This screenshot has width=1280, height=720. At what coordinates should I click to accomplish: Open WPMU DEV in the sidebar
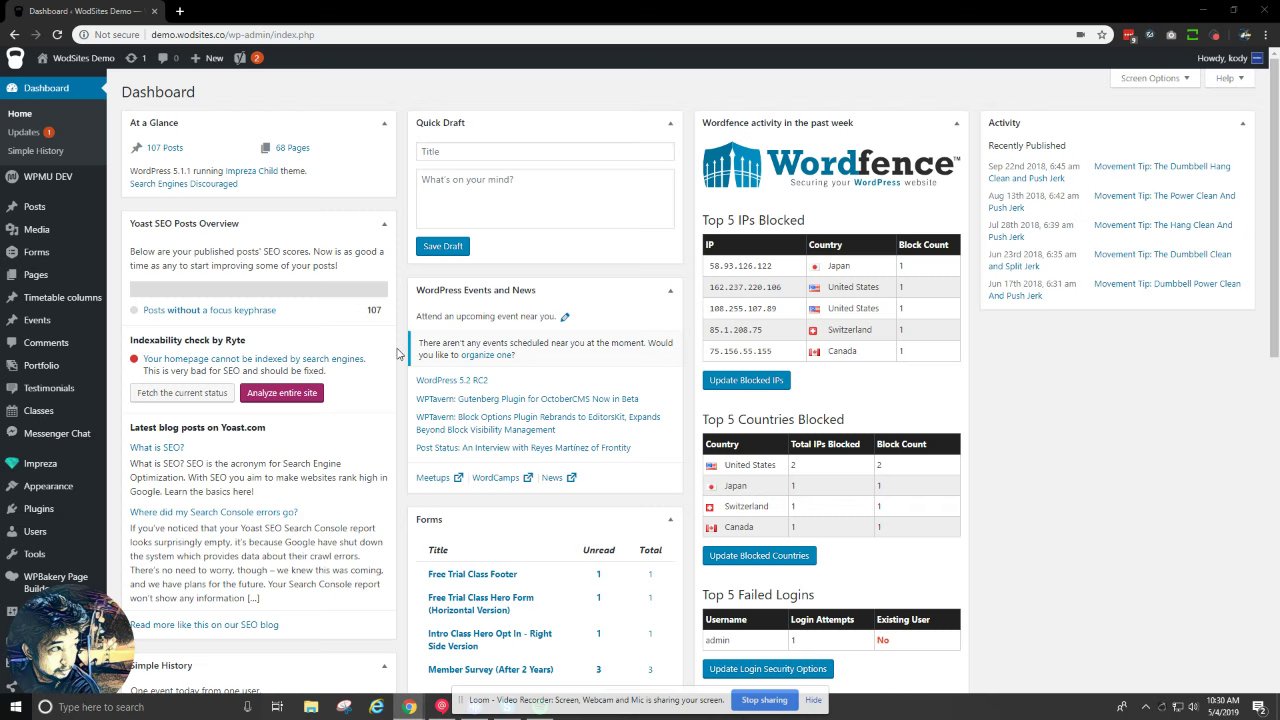(x=47, y=176)
